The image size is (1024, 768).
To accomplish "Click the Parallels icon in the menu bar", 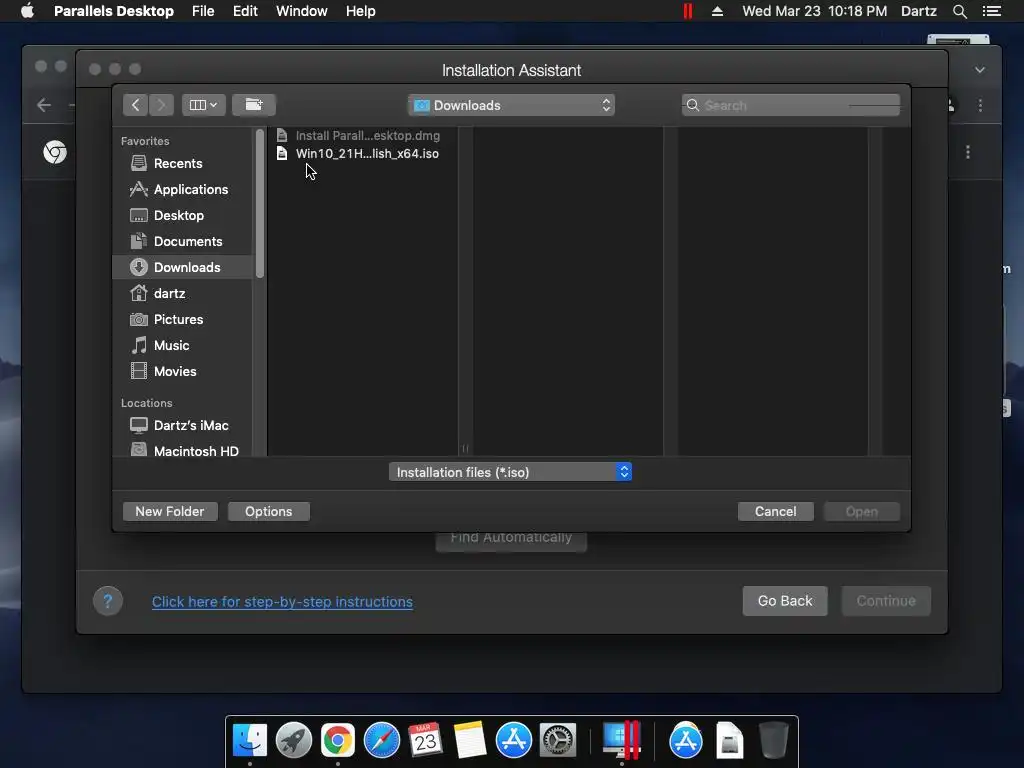I will pos(688,11).
